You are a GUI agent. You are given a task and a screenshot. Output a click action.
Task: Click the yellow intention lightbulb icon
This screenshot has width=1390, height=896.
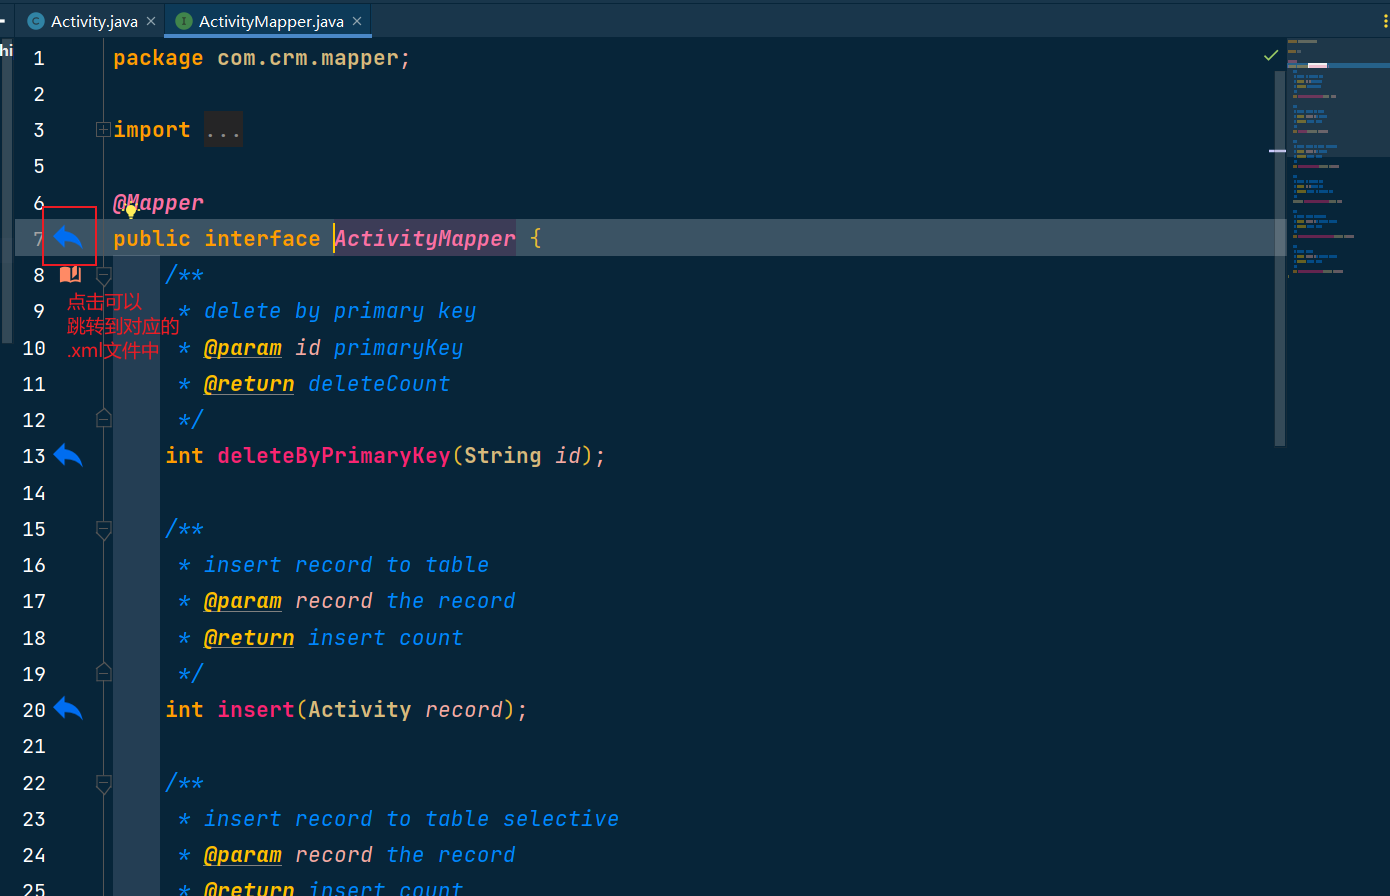[x=130, y=212]
